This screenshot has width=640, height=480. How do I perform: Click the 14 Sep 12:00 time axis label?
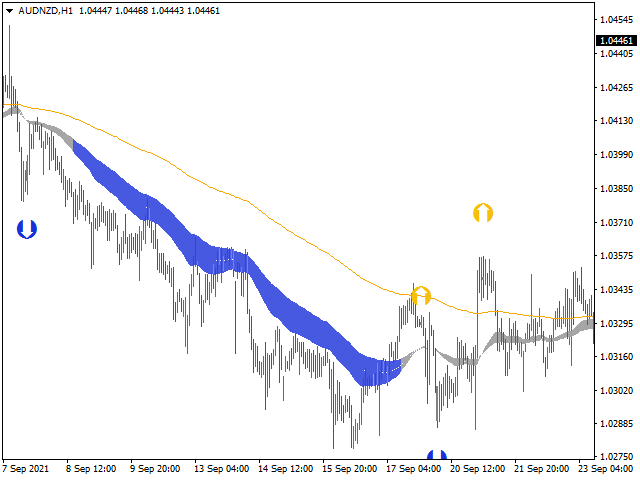[285, 469]
